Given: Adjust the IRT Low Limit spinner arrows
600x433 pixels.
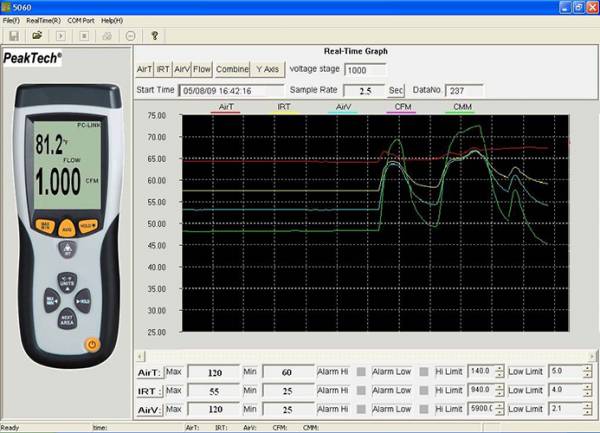Looking at the screenshot, I should pyautogui.click(x=587, y=390).
